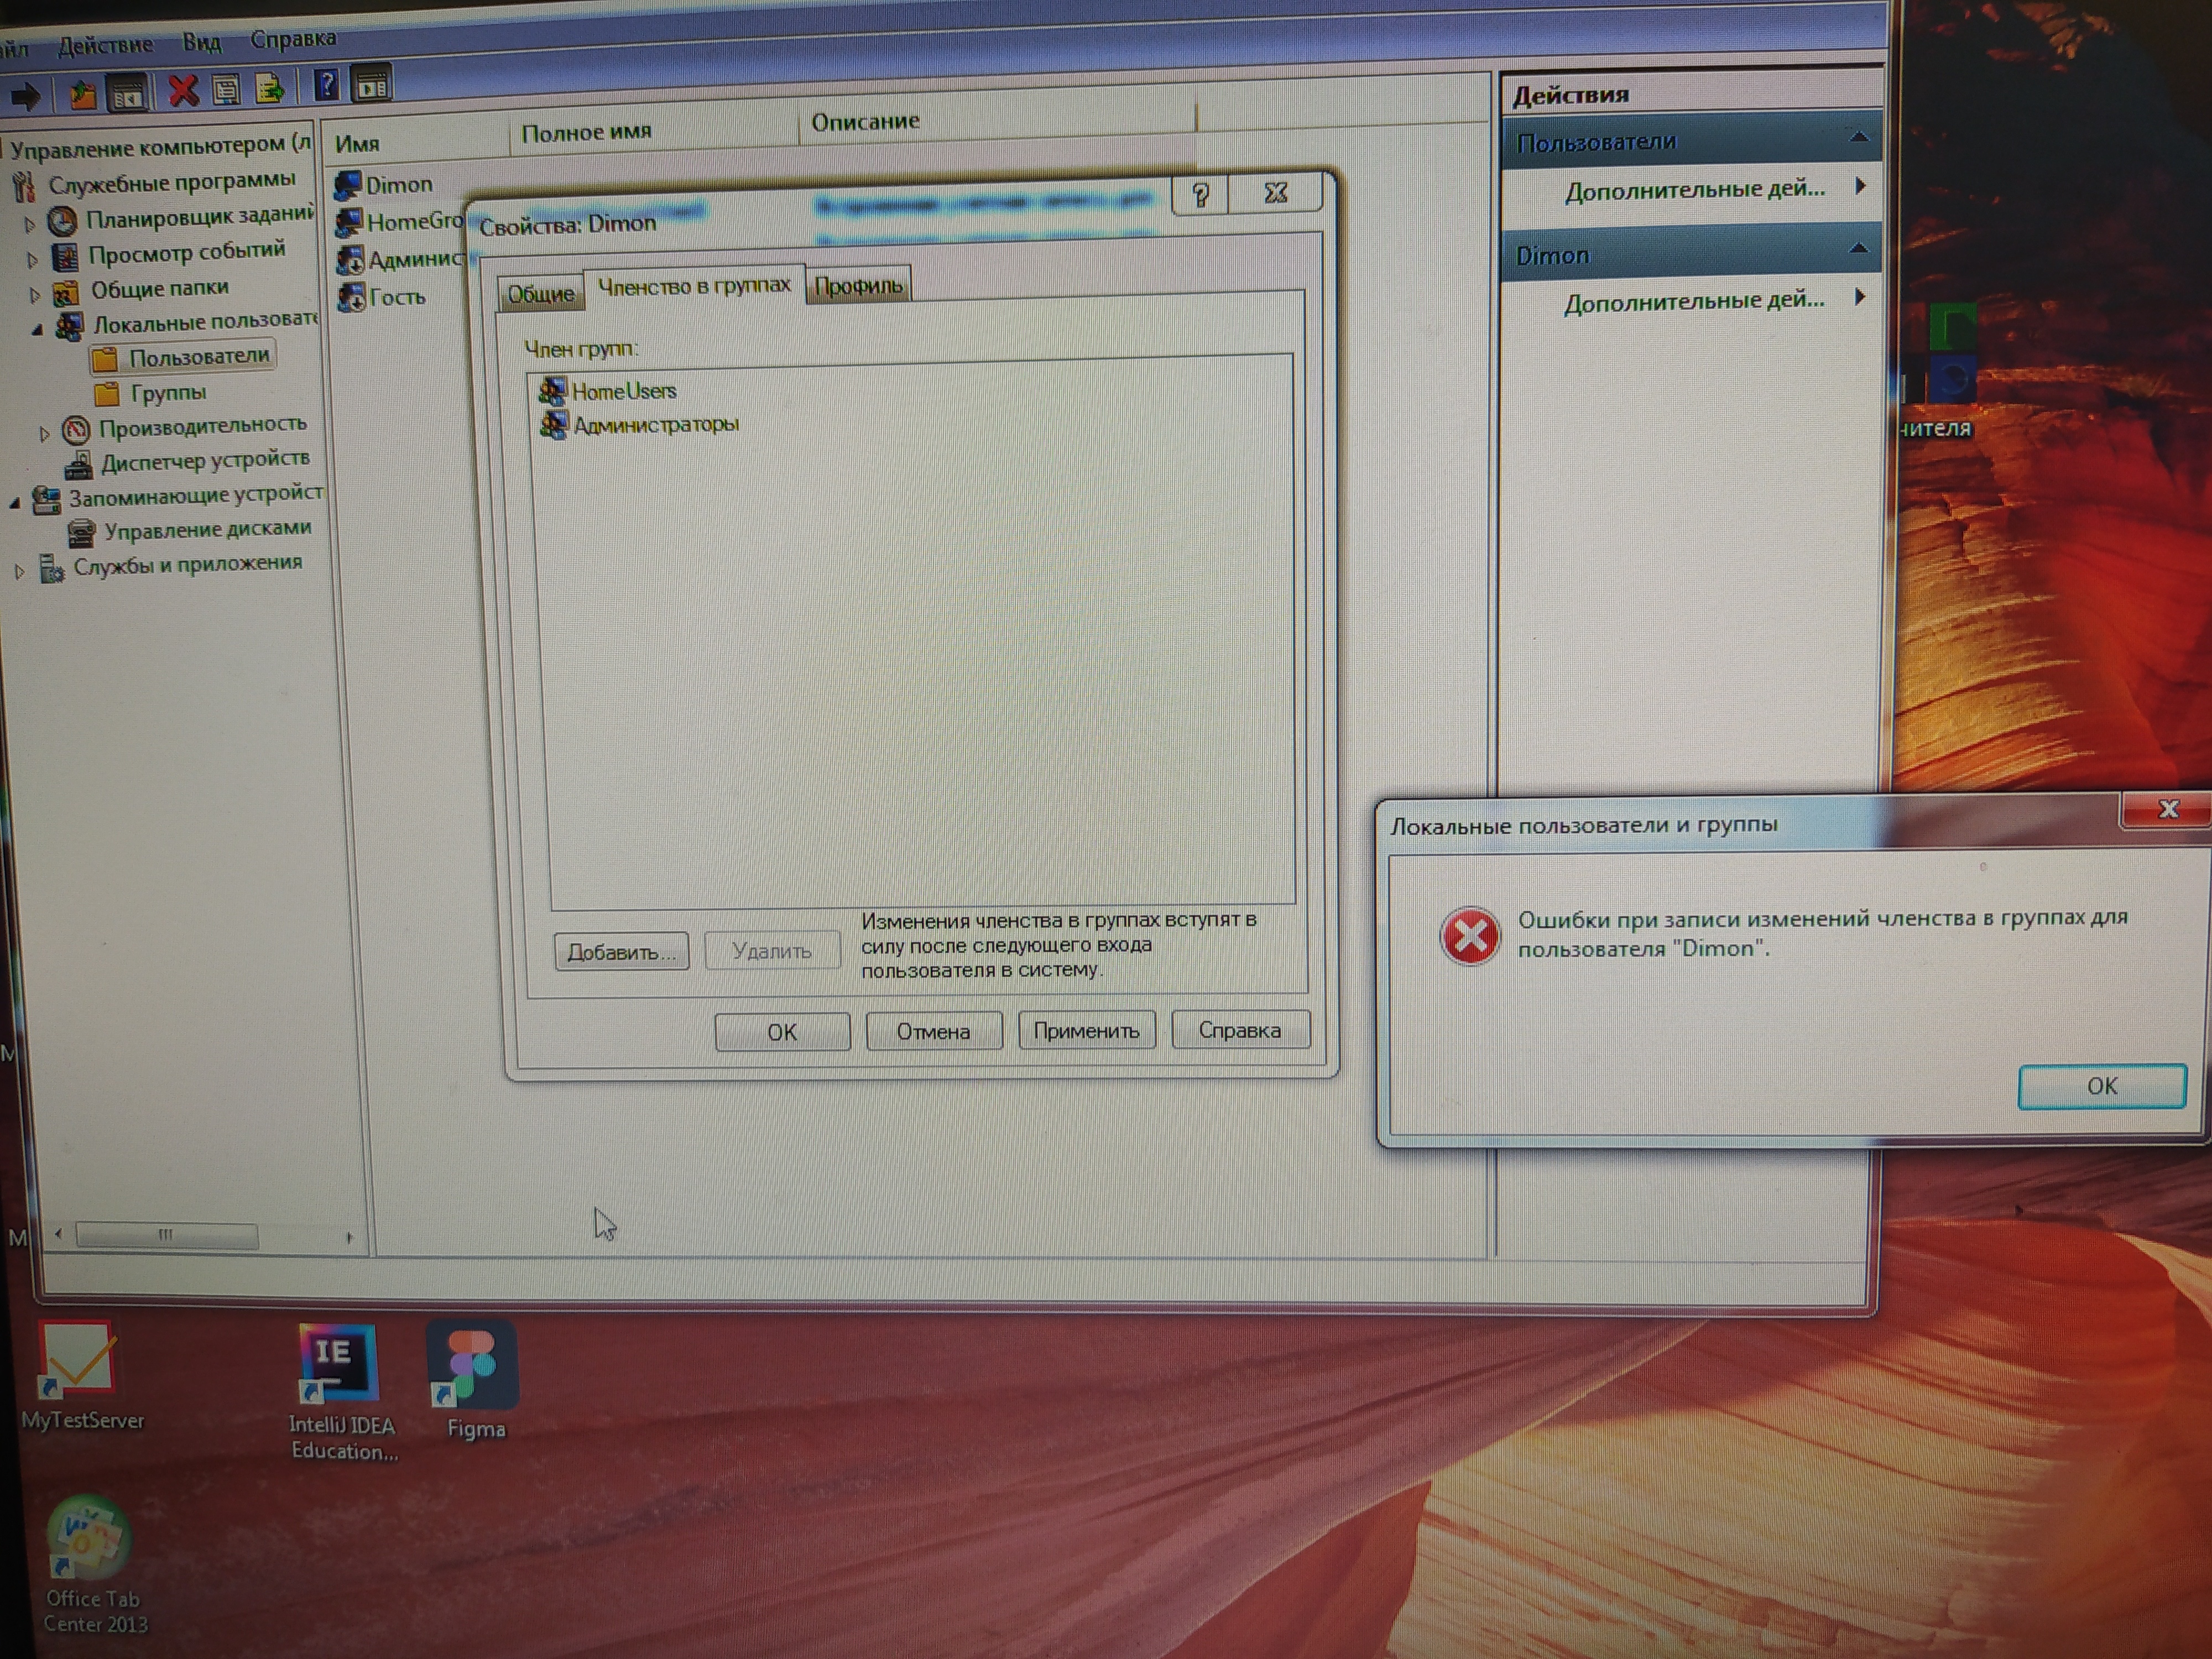Click the Export list toolbar icon
The image size is (2212, 1659).
pos(269,89)
